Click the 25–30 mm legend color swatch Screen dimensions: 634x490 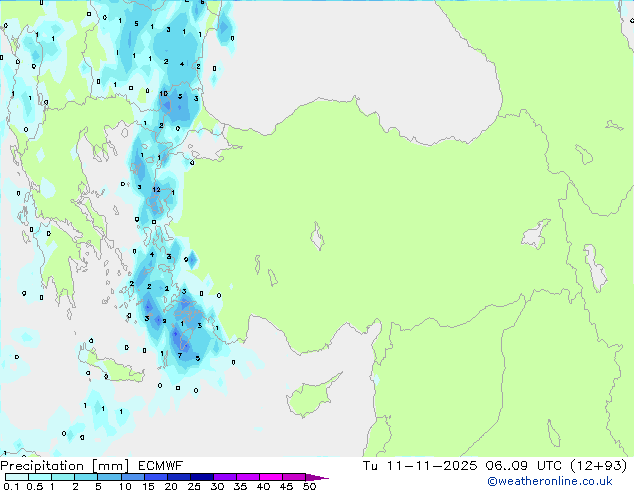(x=201, y=477)
